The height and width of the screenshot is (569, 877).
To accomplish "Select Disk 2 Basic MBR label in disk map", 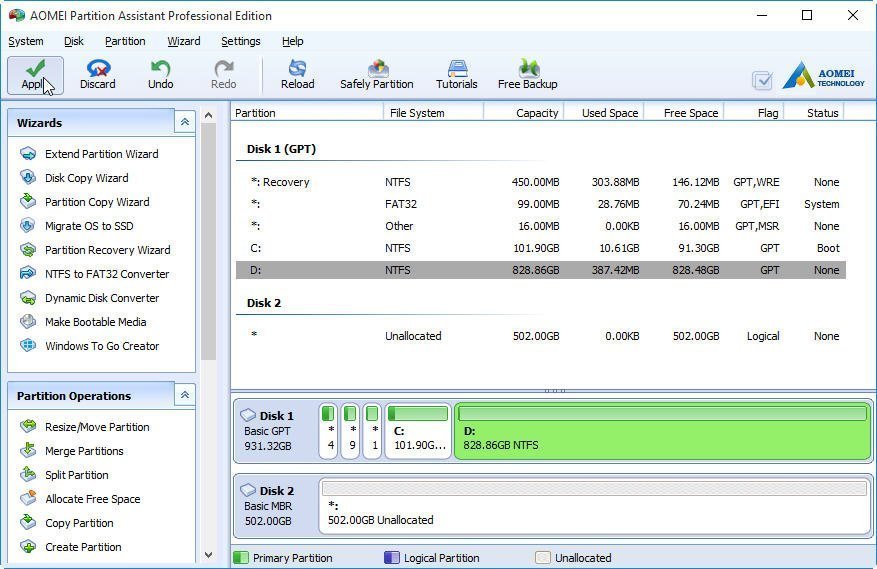I will click(x=275, y=506).
